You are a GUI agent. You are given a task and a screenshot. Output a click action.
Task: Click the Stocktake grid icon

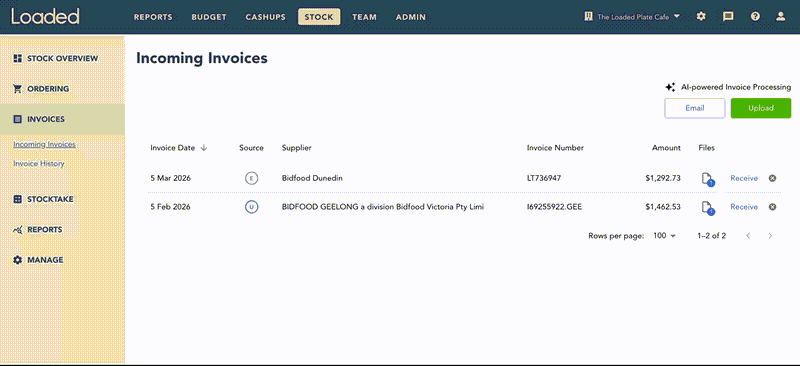click(x=17, y=199)
